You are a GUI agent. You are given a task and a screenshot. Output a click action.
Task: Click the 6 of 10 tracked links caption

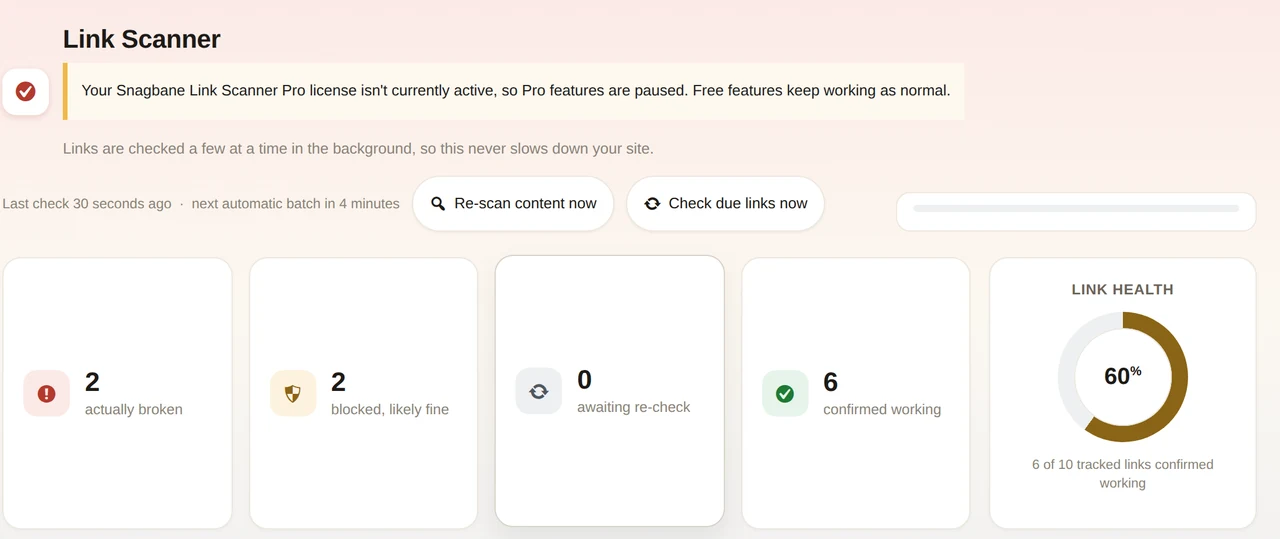point(1123,473)
